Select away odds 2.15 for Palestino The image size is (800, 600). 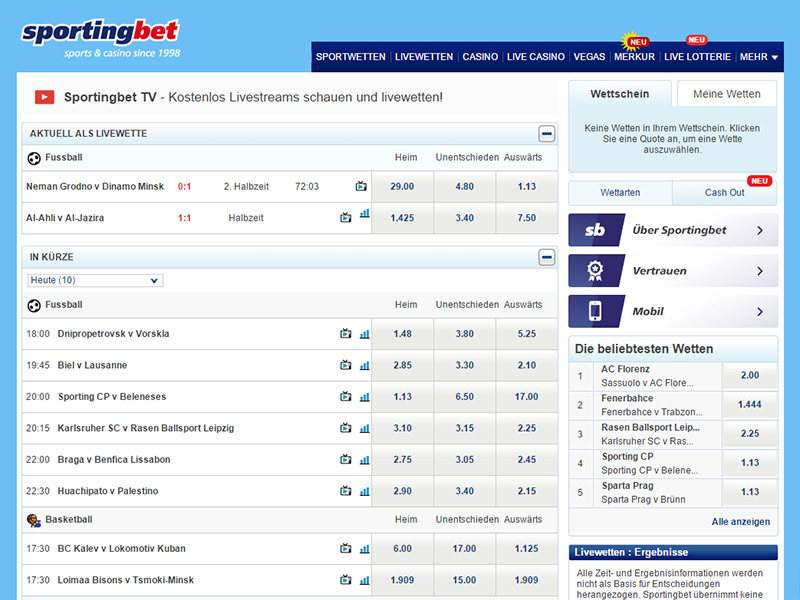(527, 491)
